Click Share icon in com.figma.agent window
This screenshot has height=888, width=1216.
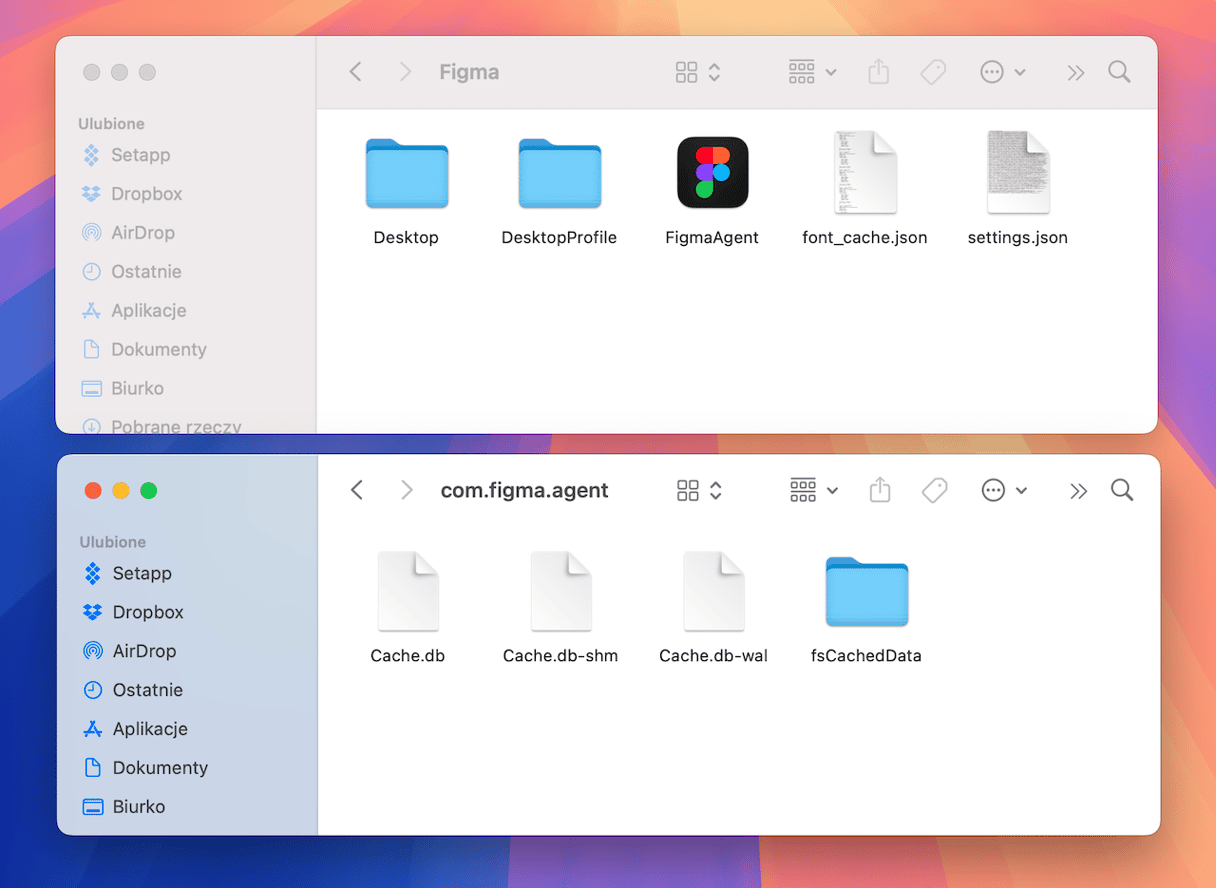pos(880,490)
